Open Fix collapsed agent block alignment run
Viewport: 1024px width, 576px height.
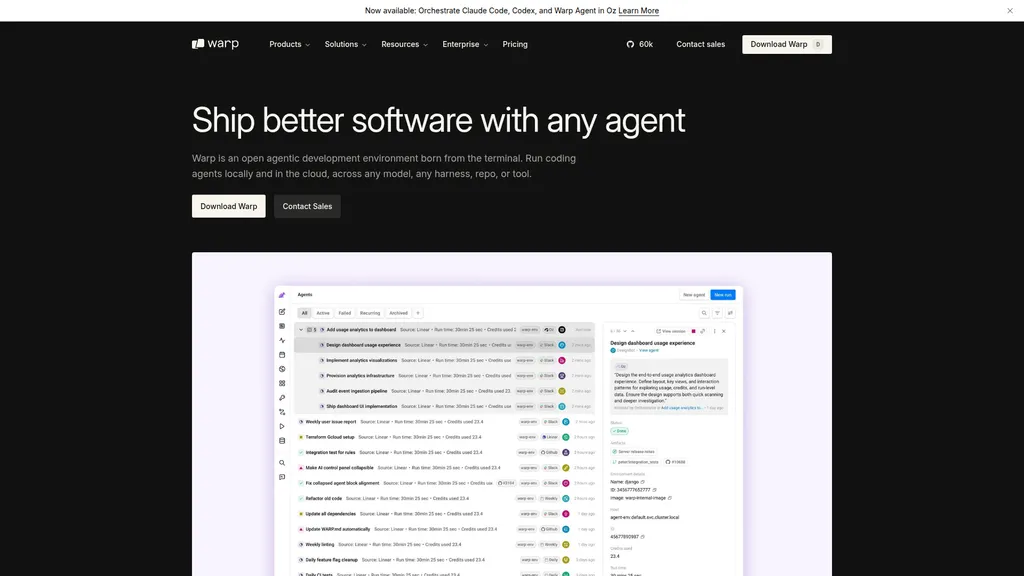444,483
